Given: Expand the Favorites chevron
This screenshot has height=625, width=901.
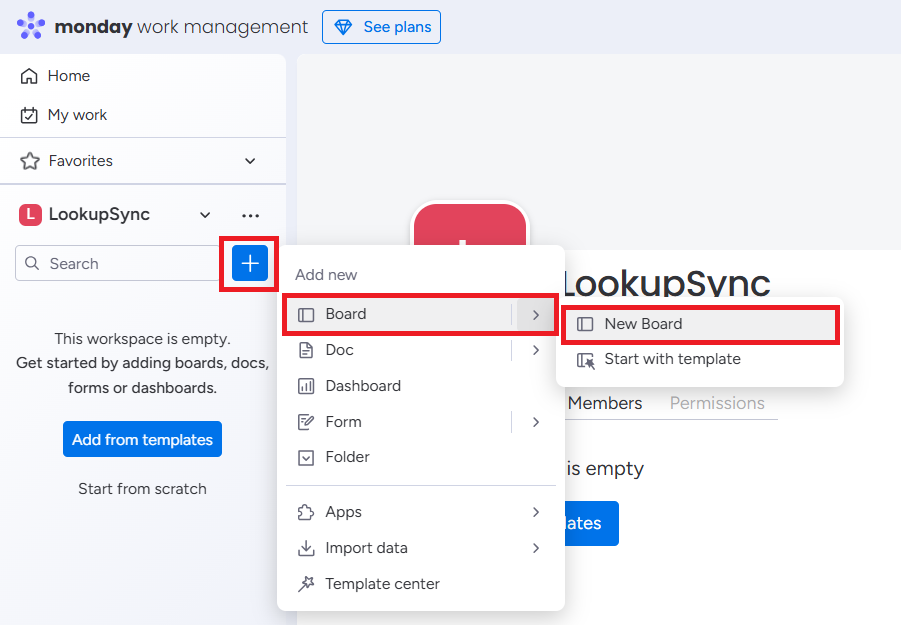Looking at the screenshot, I should (250, 161).
